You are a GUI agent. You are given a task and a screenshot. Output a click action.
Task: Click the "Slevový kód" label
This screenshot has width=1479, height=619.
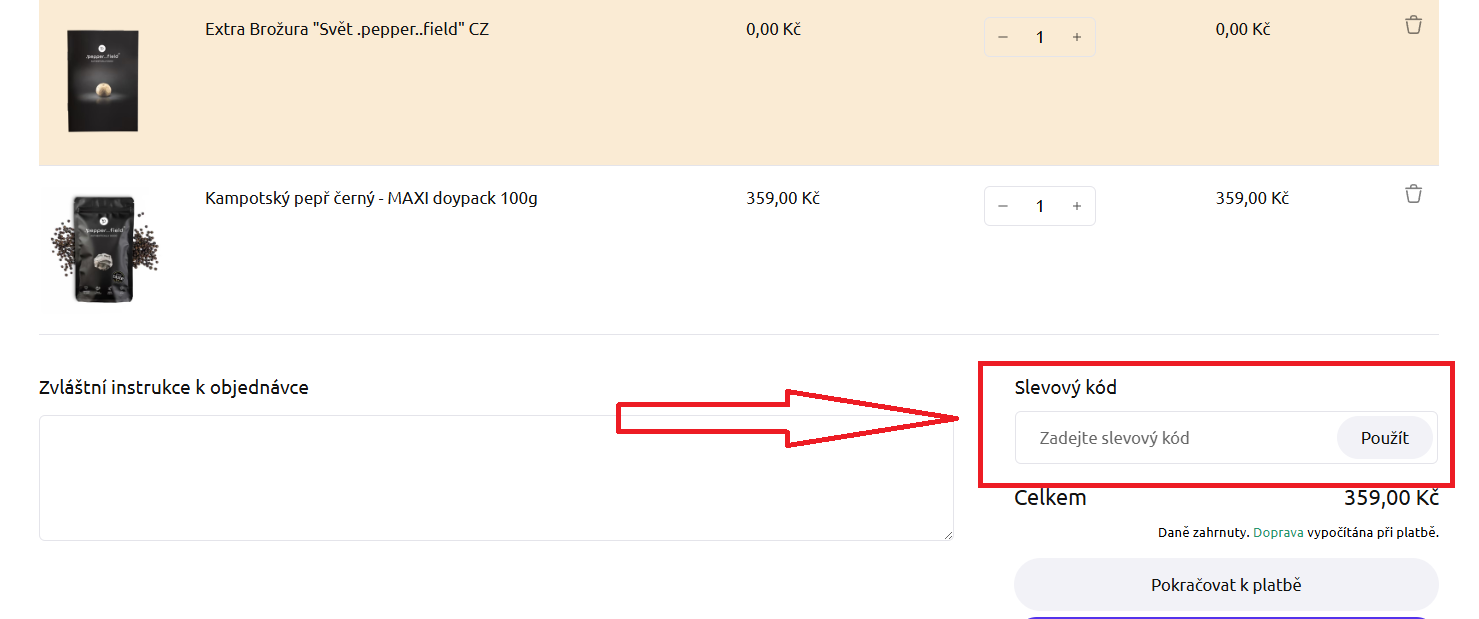(1065, 387)
